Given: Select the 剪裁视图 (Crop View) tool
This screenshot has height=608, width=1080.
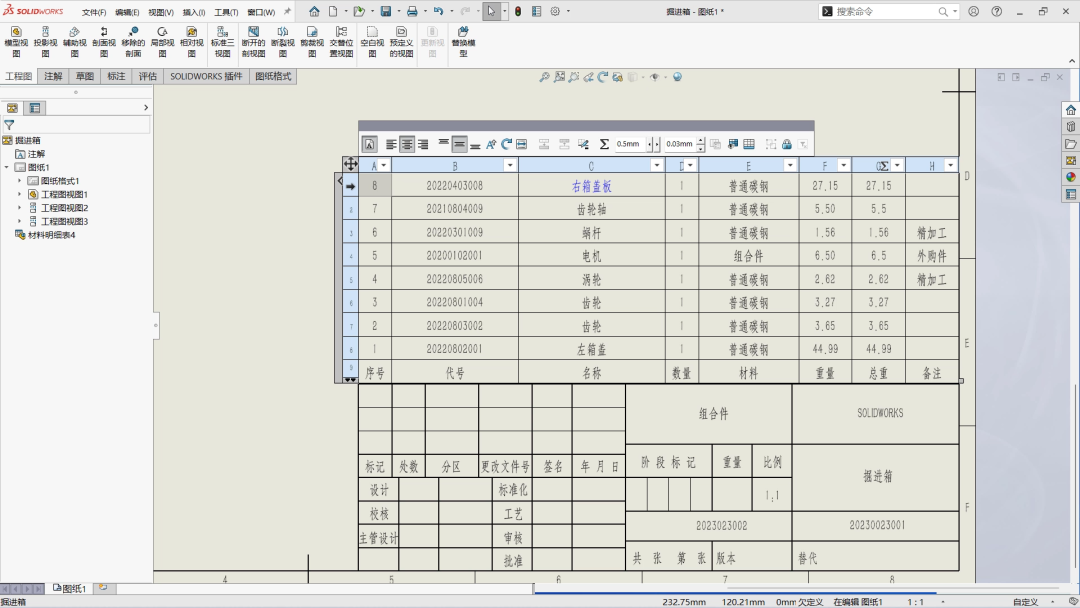Looking at the screenshot, I should 311,44.
